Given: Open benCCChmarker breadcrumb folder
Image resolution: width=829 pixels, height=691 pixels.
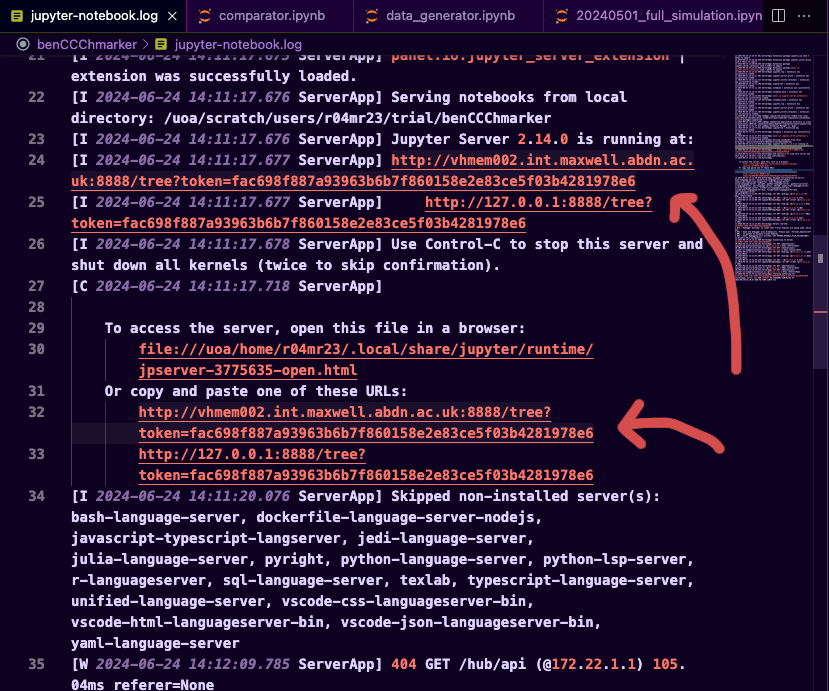Looking at the screenshot, I should coord(87,44).
